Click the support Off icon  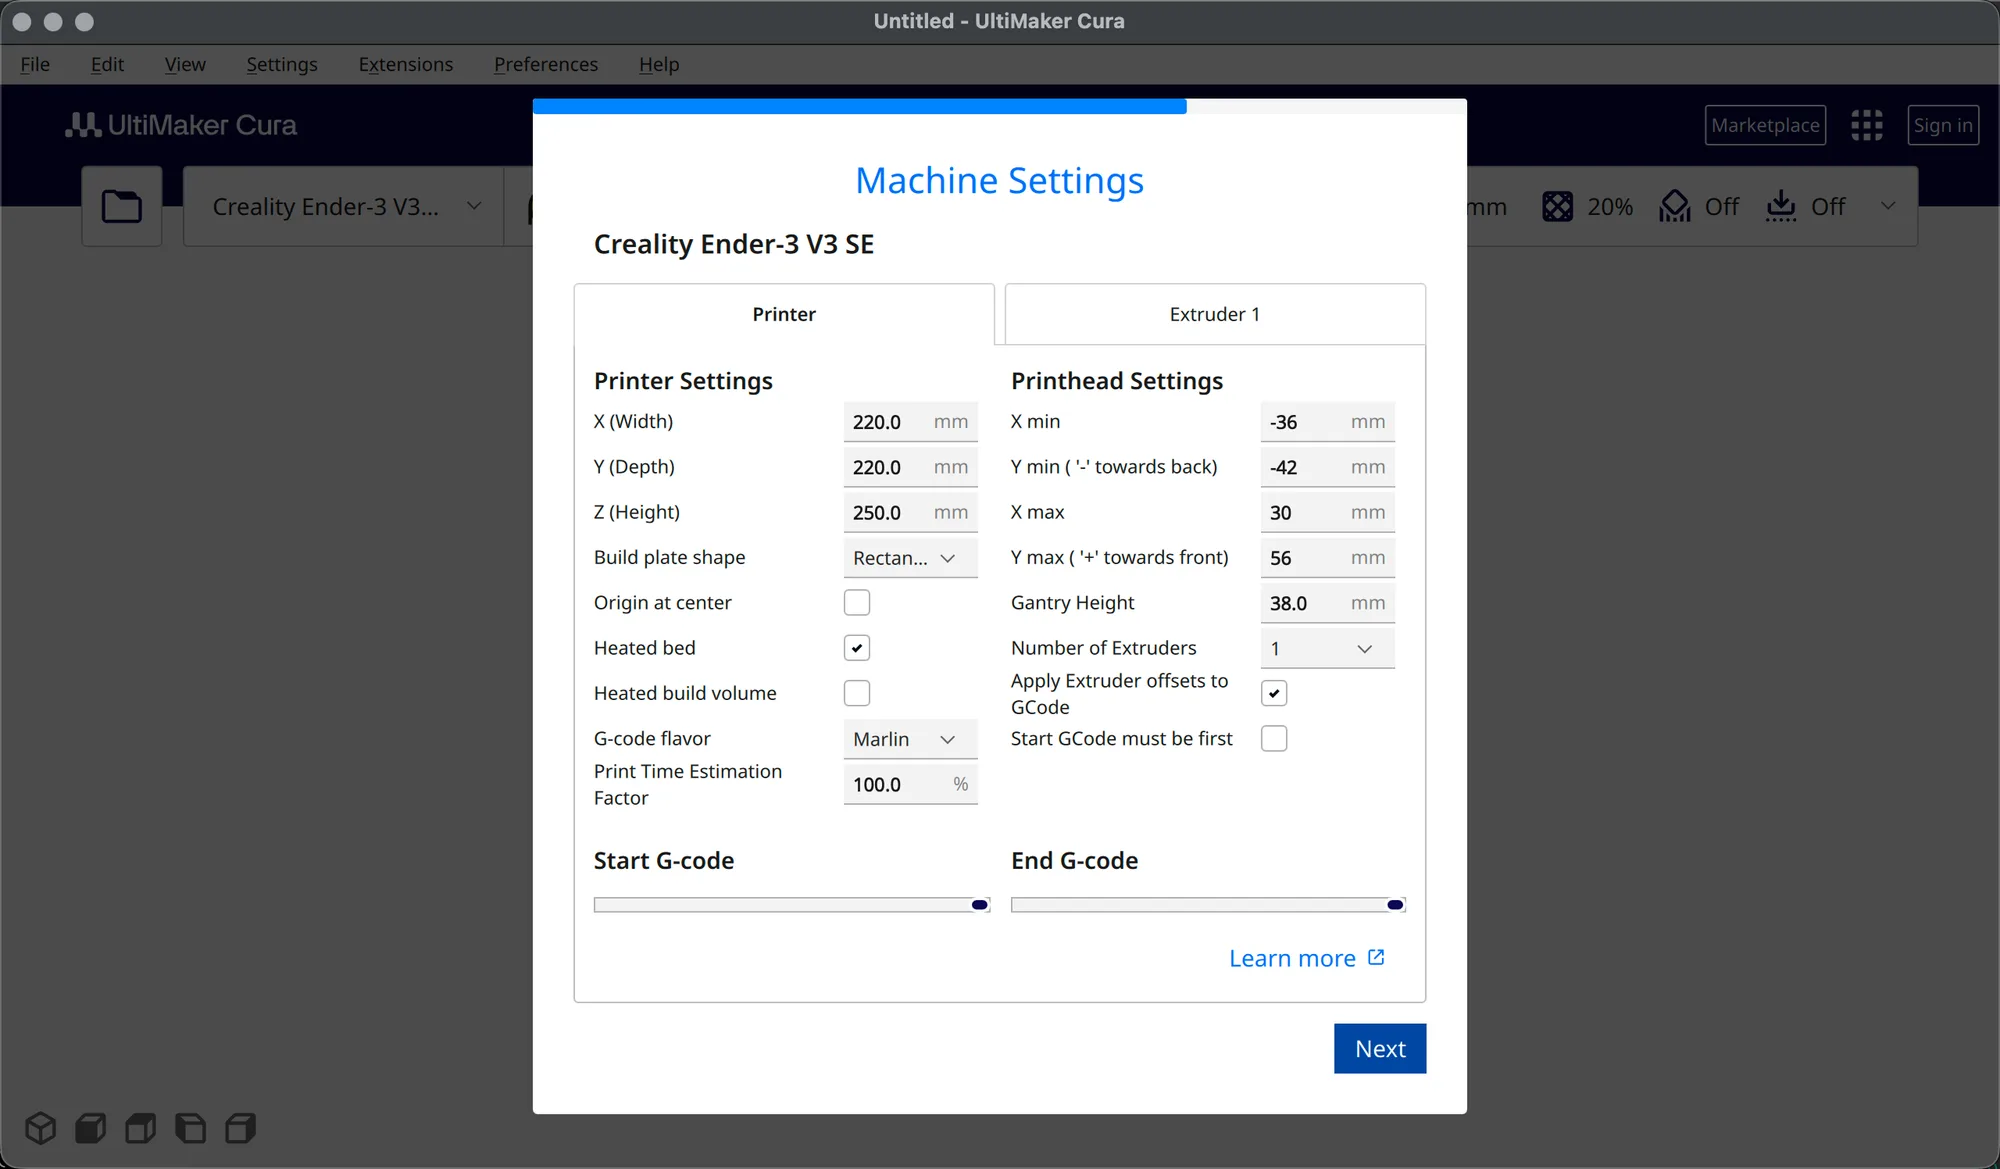(x=1674, y=206)
